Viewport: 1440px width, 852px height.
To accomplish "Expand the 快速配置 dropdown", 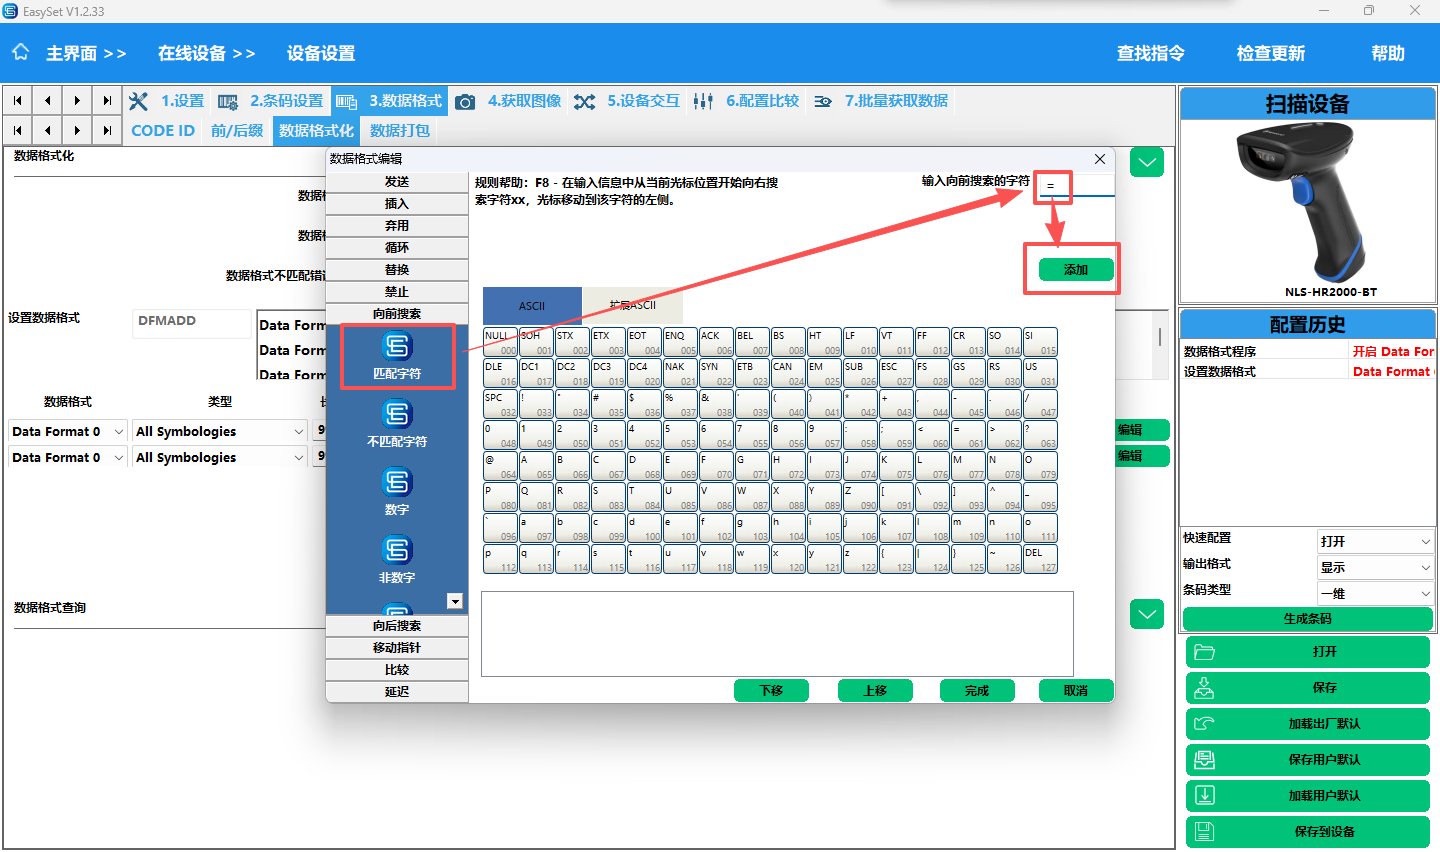I will tap(1376, 542).
